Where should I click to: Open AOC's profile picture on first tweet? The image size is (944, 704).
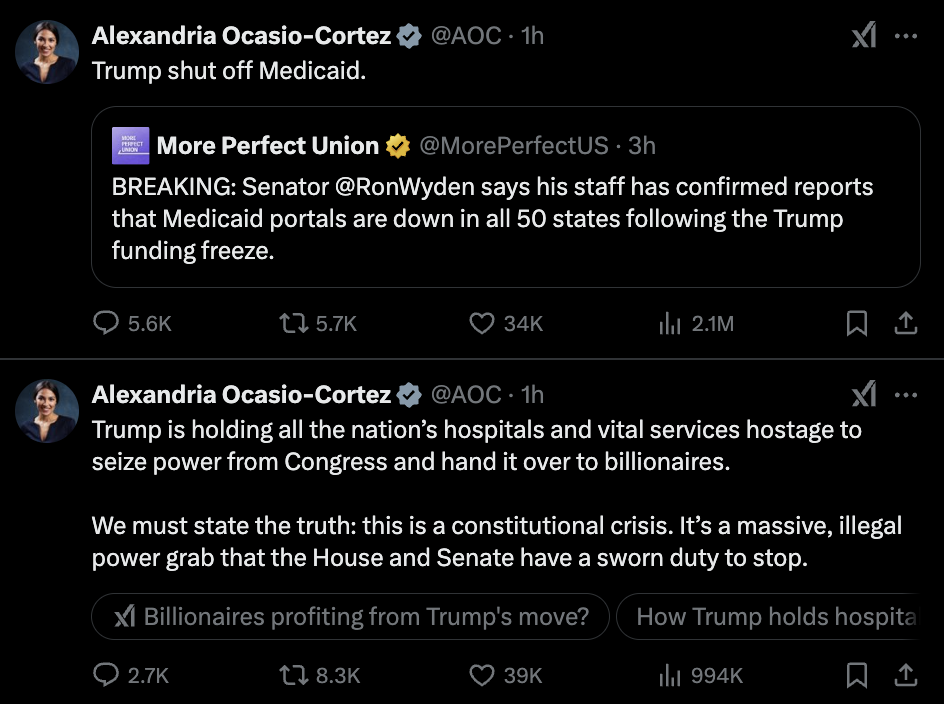(x=47, y=50)
